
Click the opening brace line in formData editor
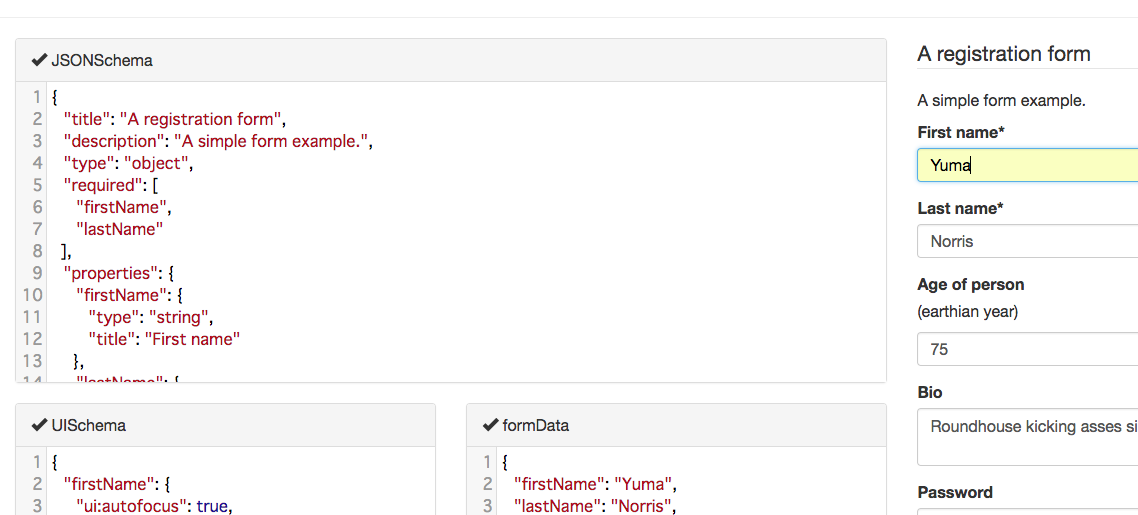click(x=505, y=462)
